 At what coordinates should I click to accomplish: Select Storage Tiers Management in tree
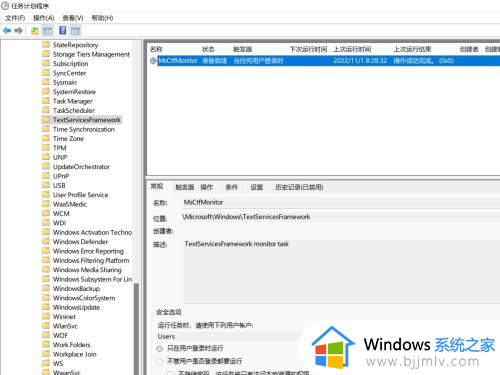point(91,54)
